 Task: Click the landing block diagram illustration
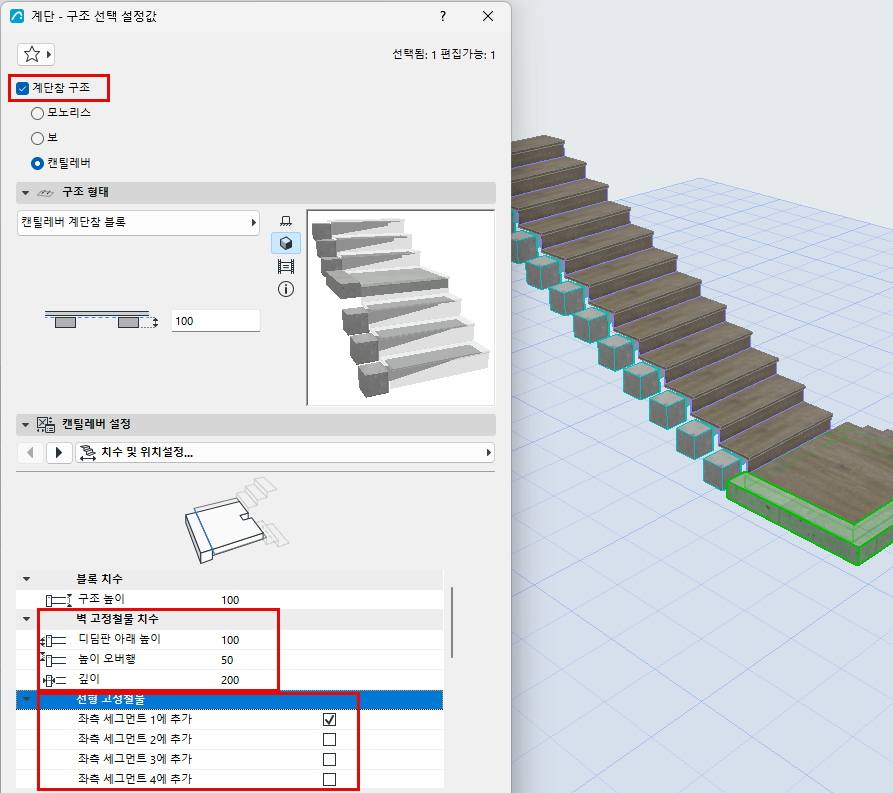(x=236, y=521)
